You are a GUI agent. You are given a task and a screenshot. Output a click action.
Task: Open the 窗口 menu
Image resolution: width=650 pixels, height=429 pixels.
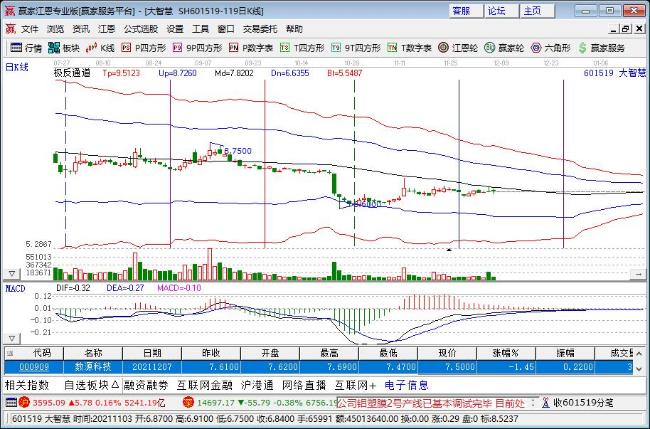click(226, 29)
